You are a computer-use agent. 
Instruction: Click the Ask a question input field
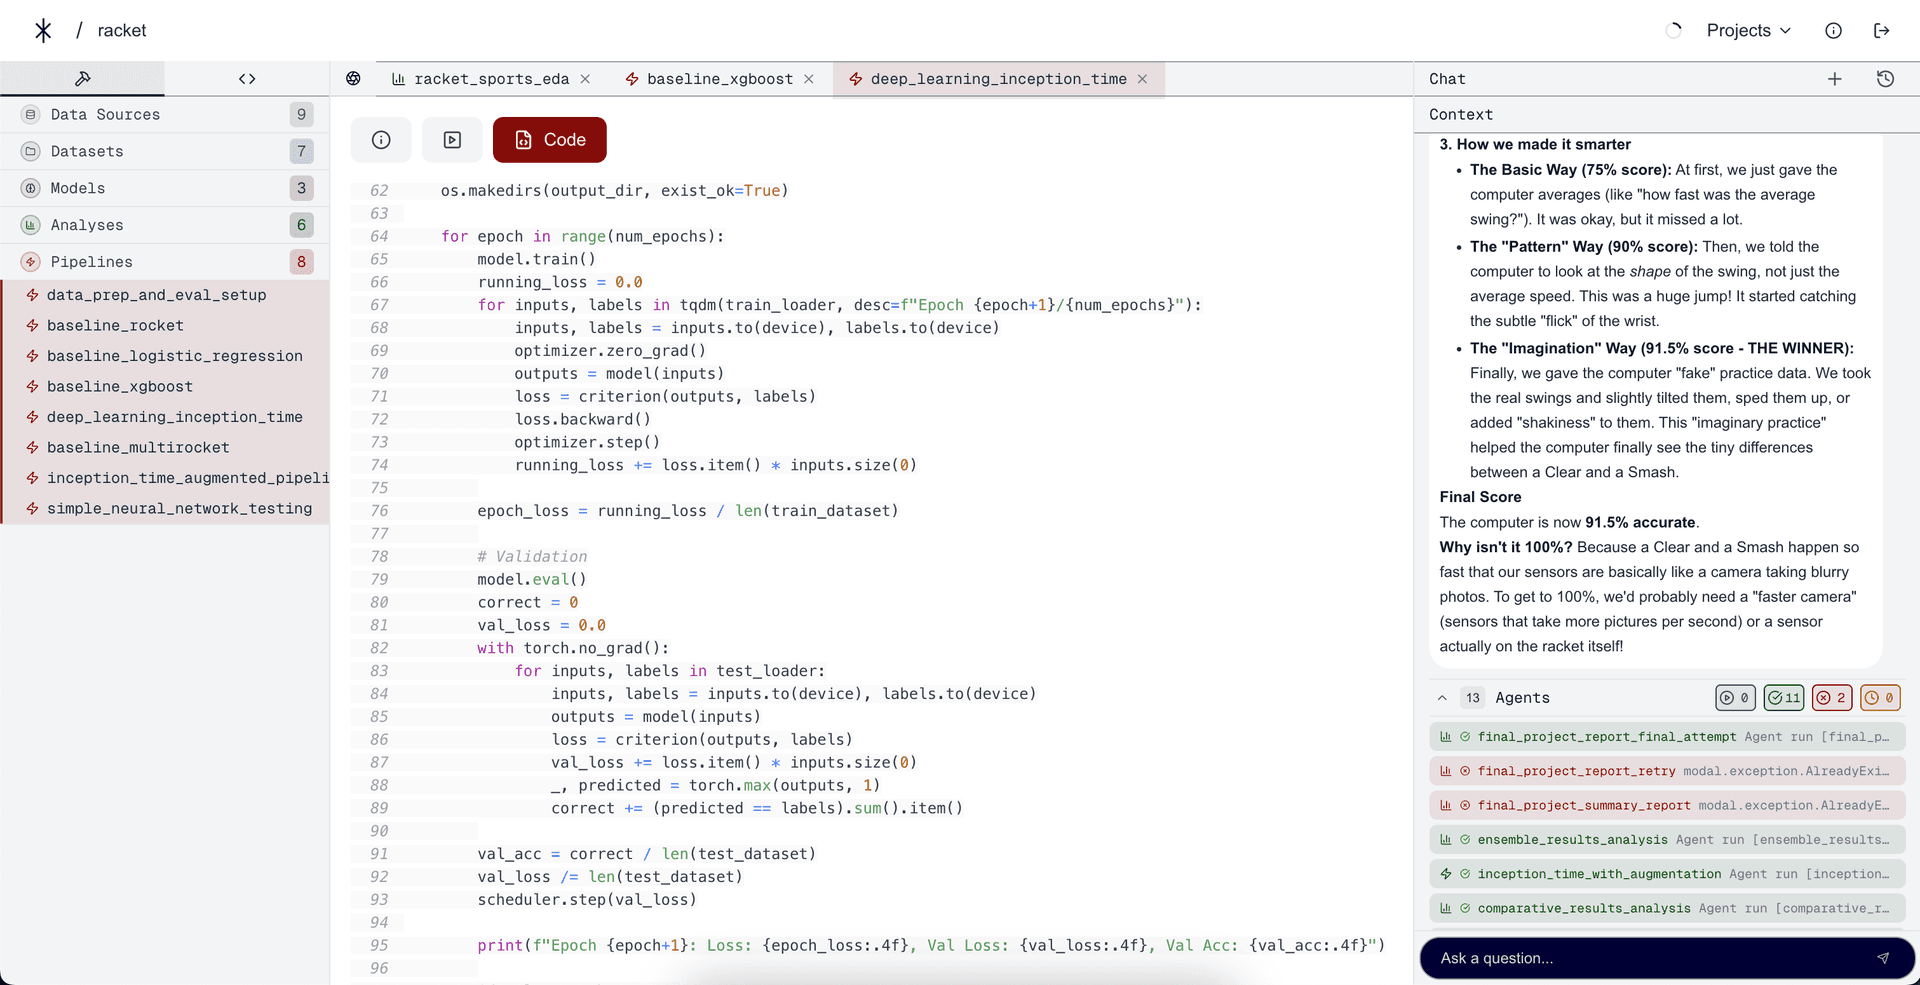click(1650, 958)
